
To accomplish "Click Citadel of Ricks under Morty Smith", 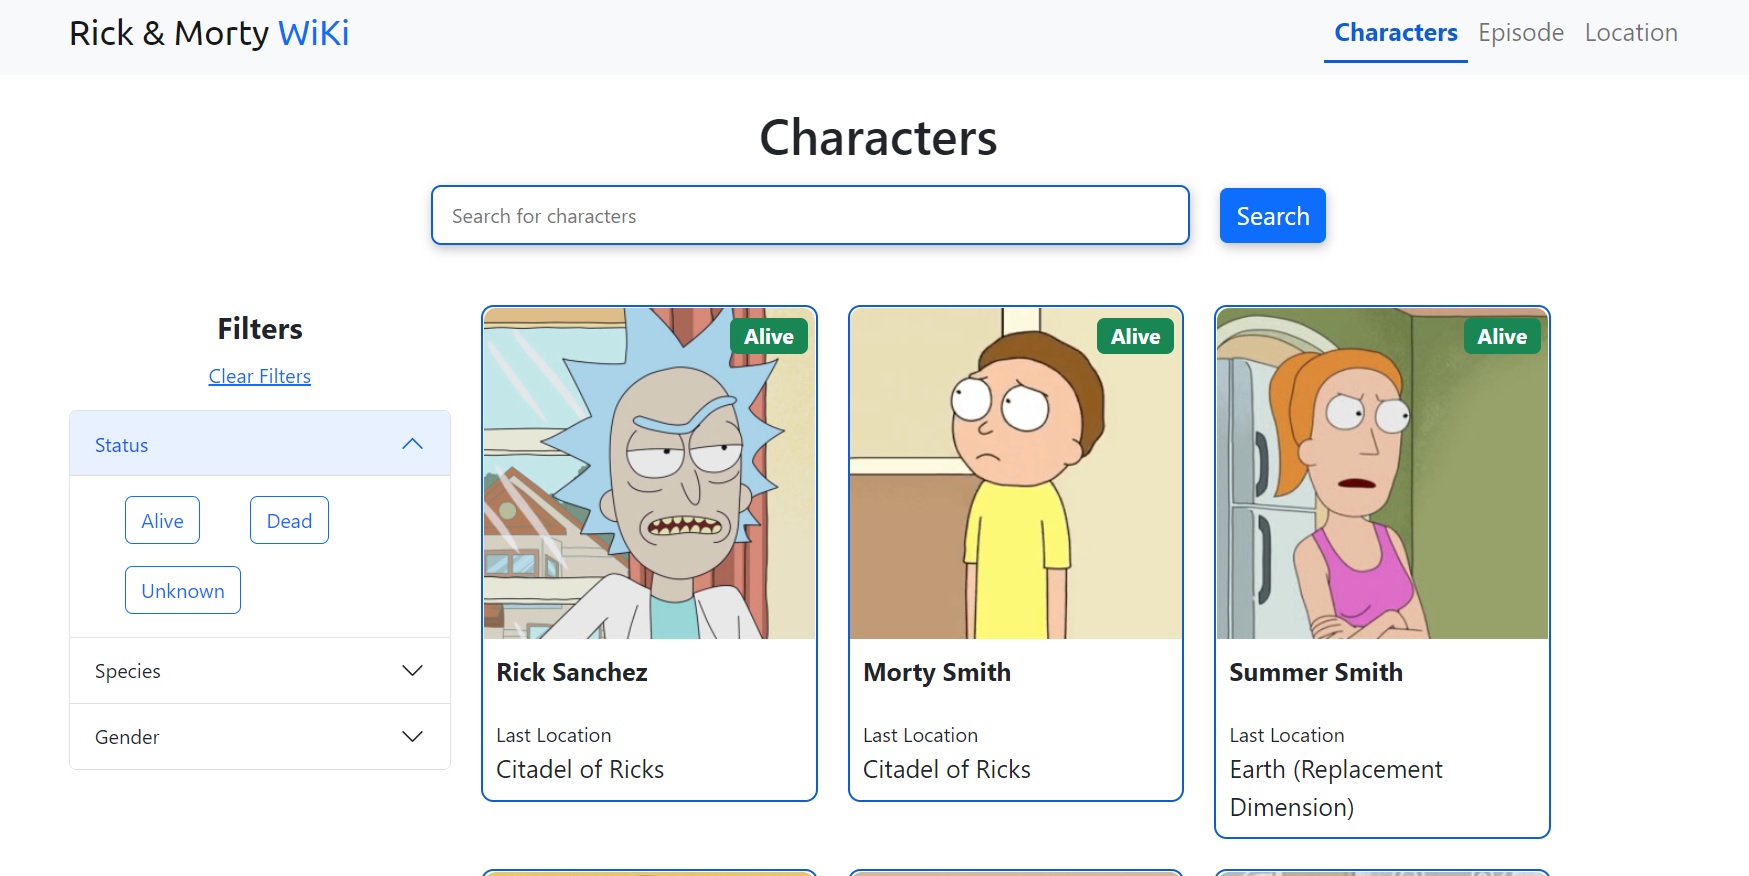I will click(947, 769).
